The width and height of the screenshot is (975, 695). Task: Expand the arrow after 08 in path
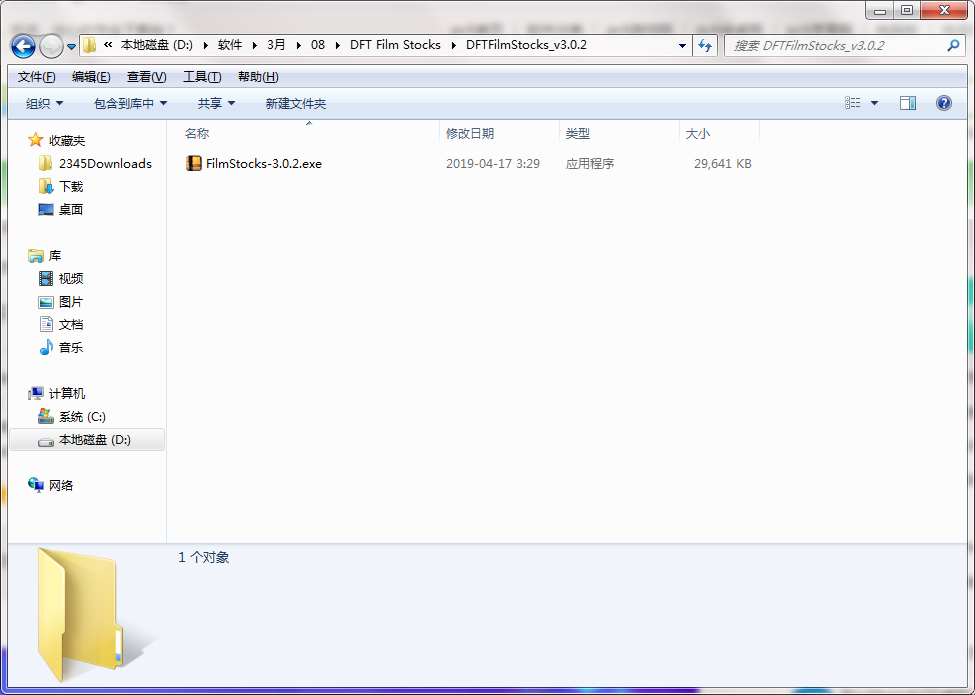tap(337, 45)
